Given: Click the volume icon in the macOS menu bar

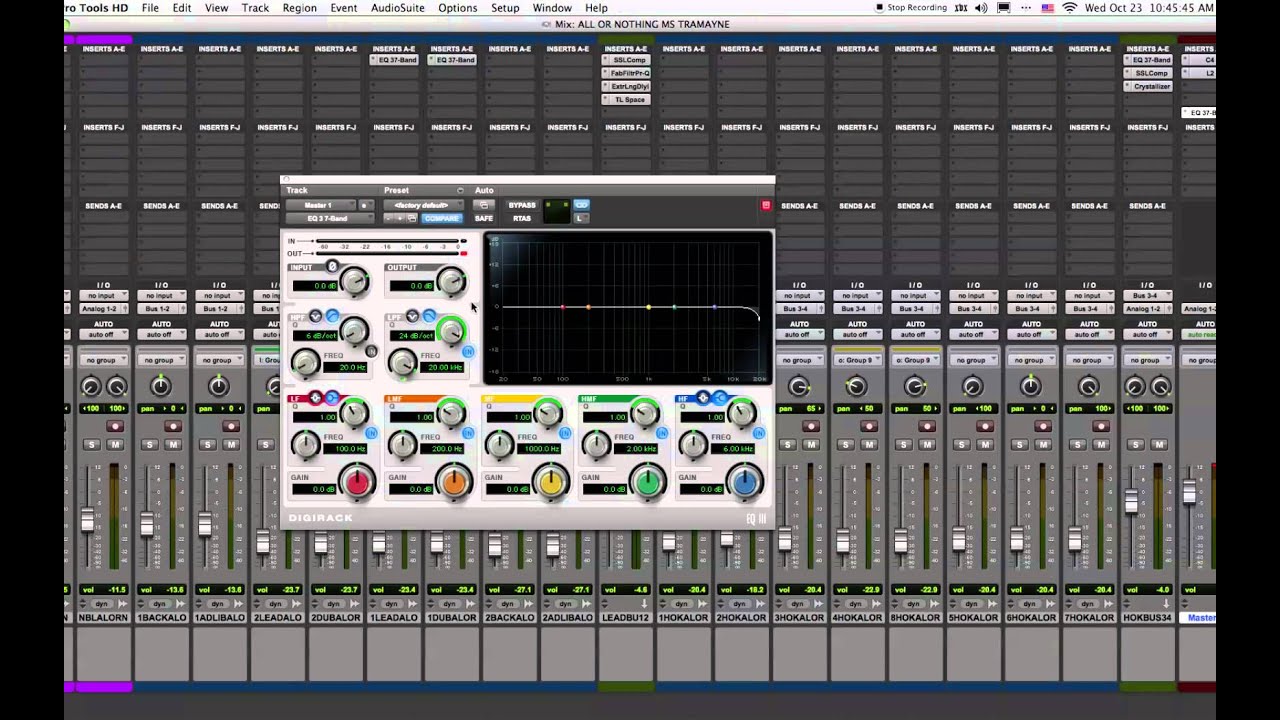Looking at the screenshot, I should (x=981, y=8).
